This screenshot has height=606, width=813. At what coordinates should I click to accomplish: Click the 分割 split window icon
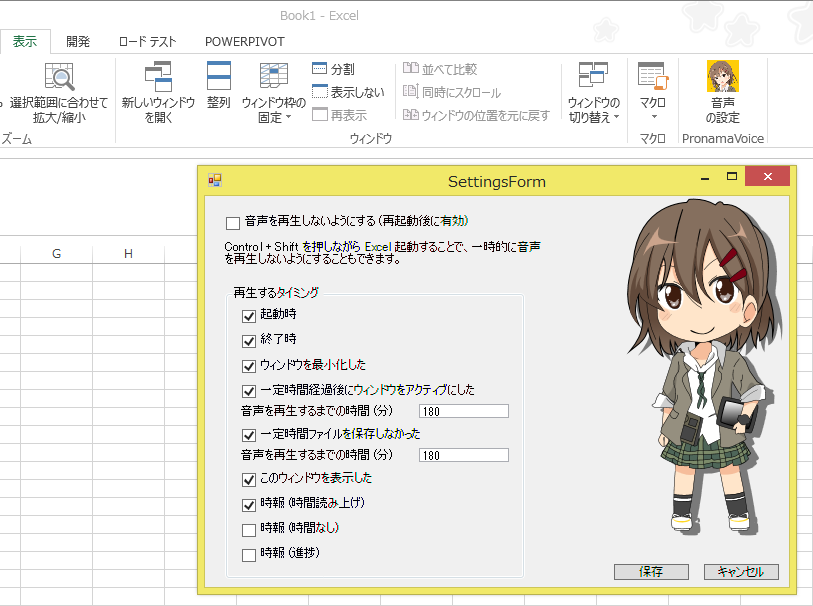pos(319,69)
